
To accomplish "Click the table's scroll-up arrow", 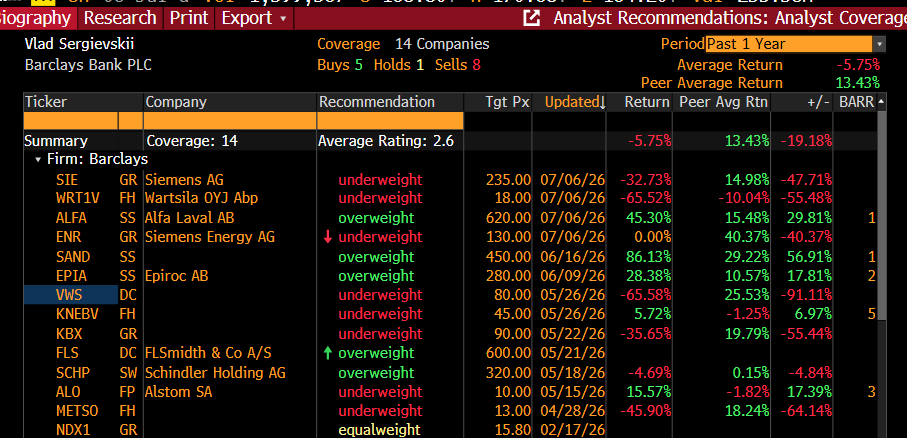I will point(882,102).
